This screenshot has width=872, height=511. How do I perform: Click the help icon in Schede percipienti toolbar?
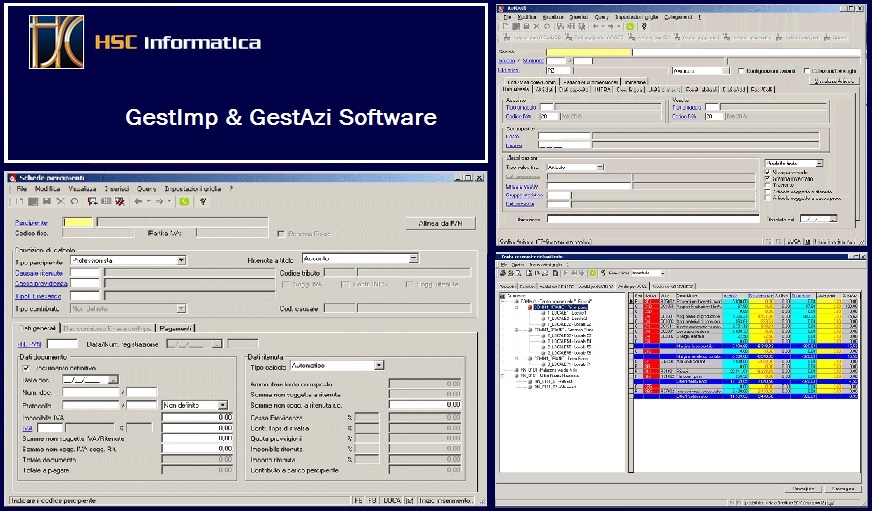tap(202, 201)
